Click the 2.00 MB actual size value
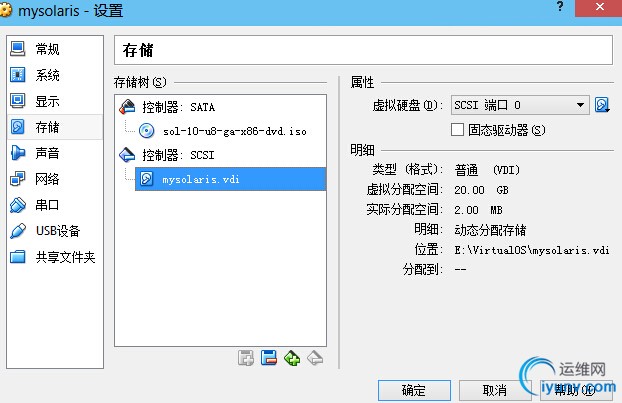622x403 pixels. 478,210
